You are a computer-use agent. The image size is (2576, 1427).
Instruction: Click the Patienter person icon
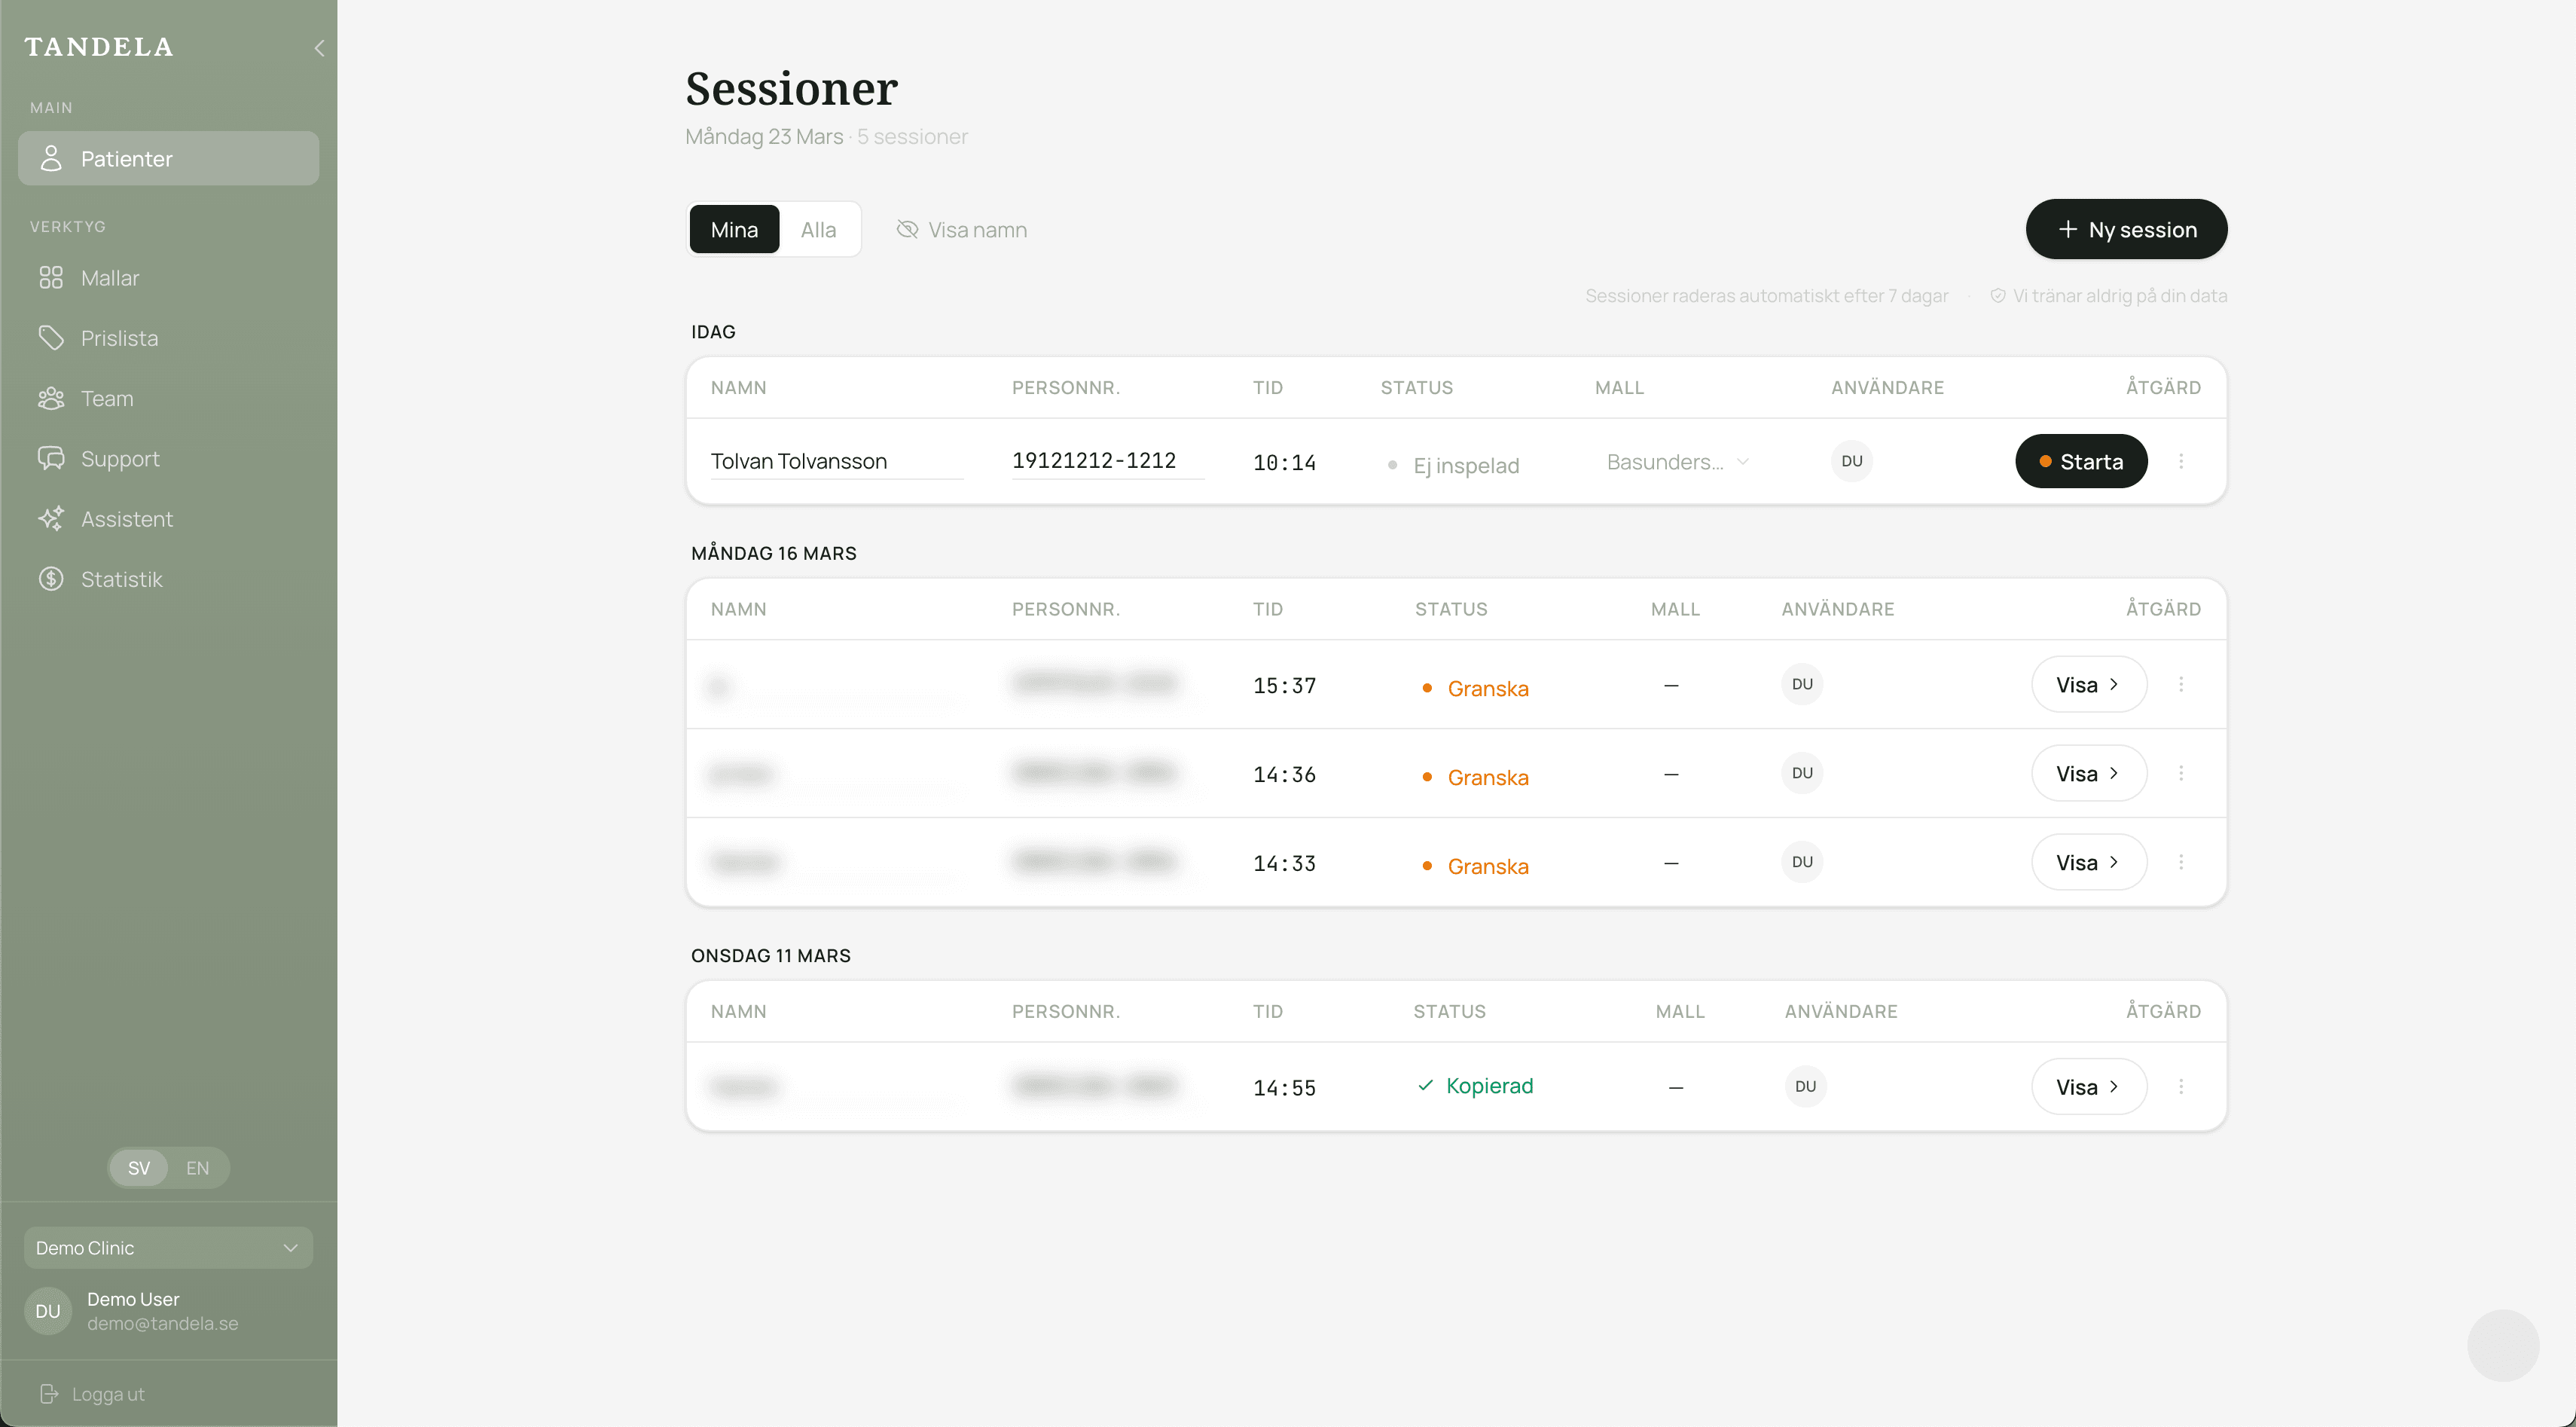[x=51, y=158]
